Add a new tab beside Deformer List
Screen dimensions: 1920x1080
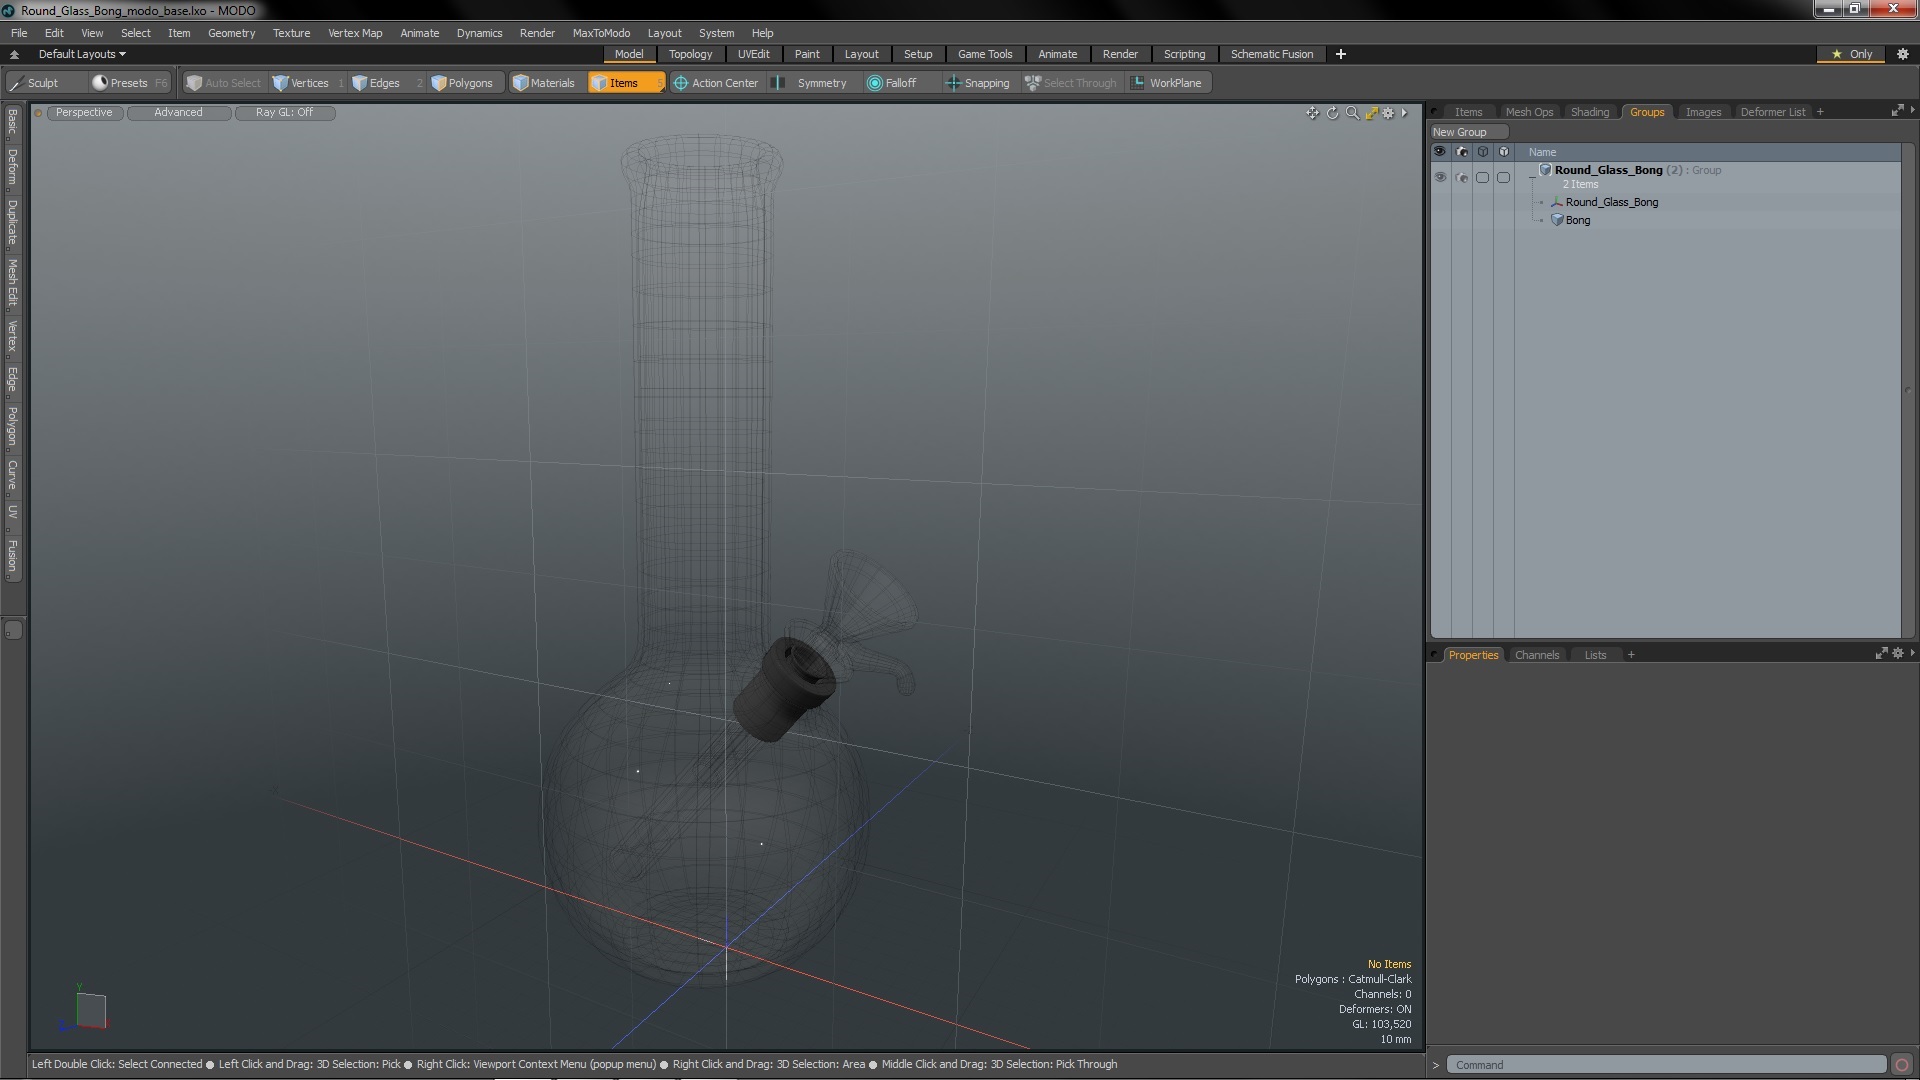click(x=1820, y=112)
